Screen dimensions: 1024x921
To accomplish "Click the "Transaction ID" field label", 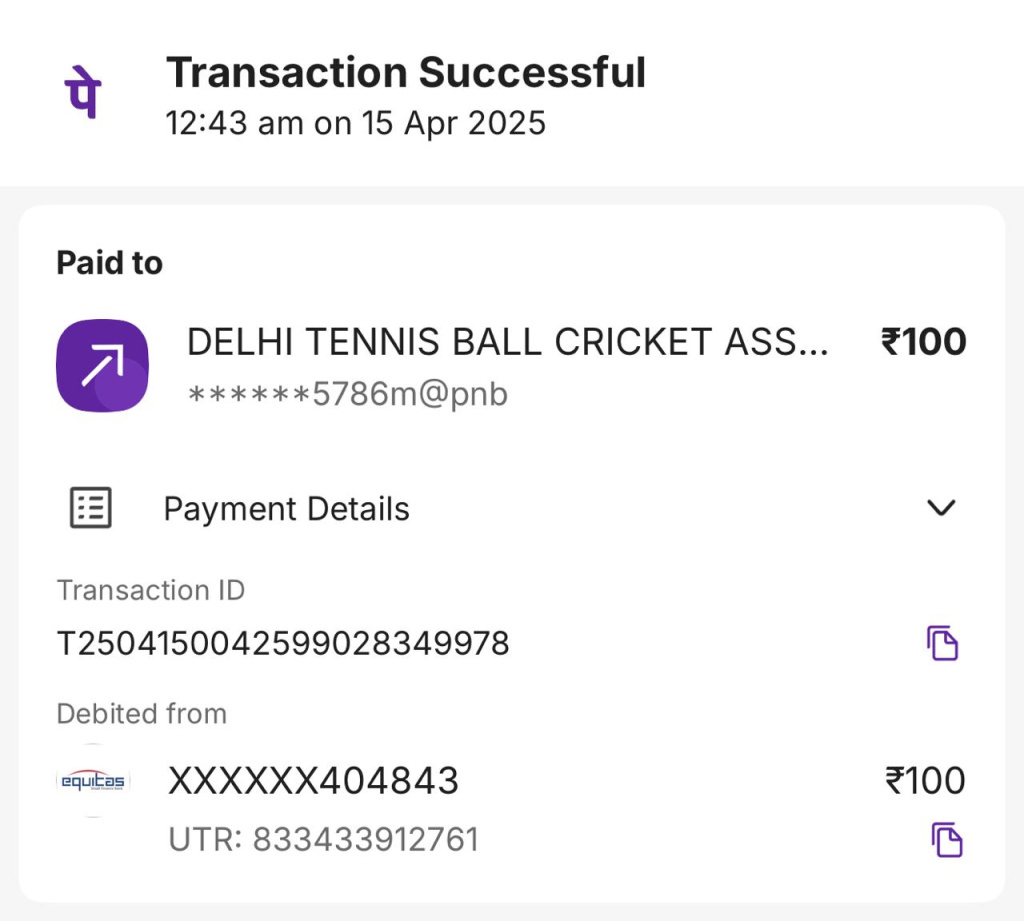I will pos(150,590).
